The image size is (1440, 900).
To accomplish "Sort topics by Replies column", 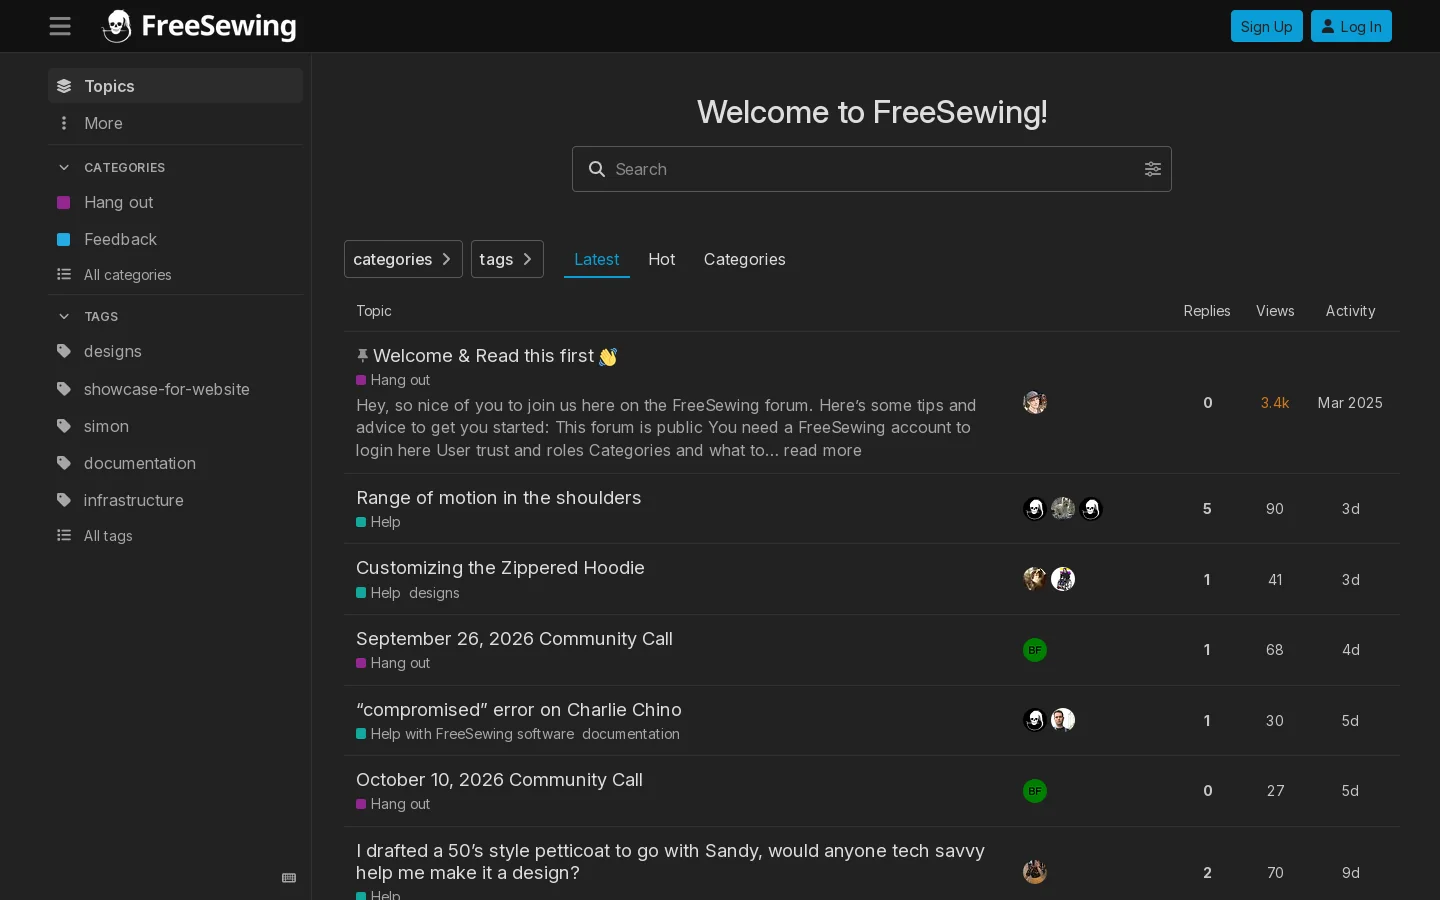I will click(x=1207, y=311).
